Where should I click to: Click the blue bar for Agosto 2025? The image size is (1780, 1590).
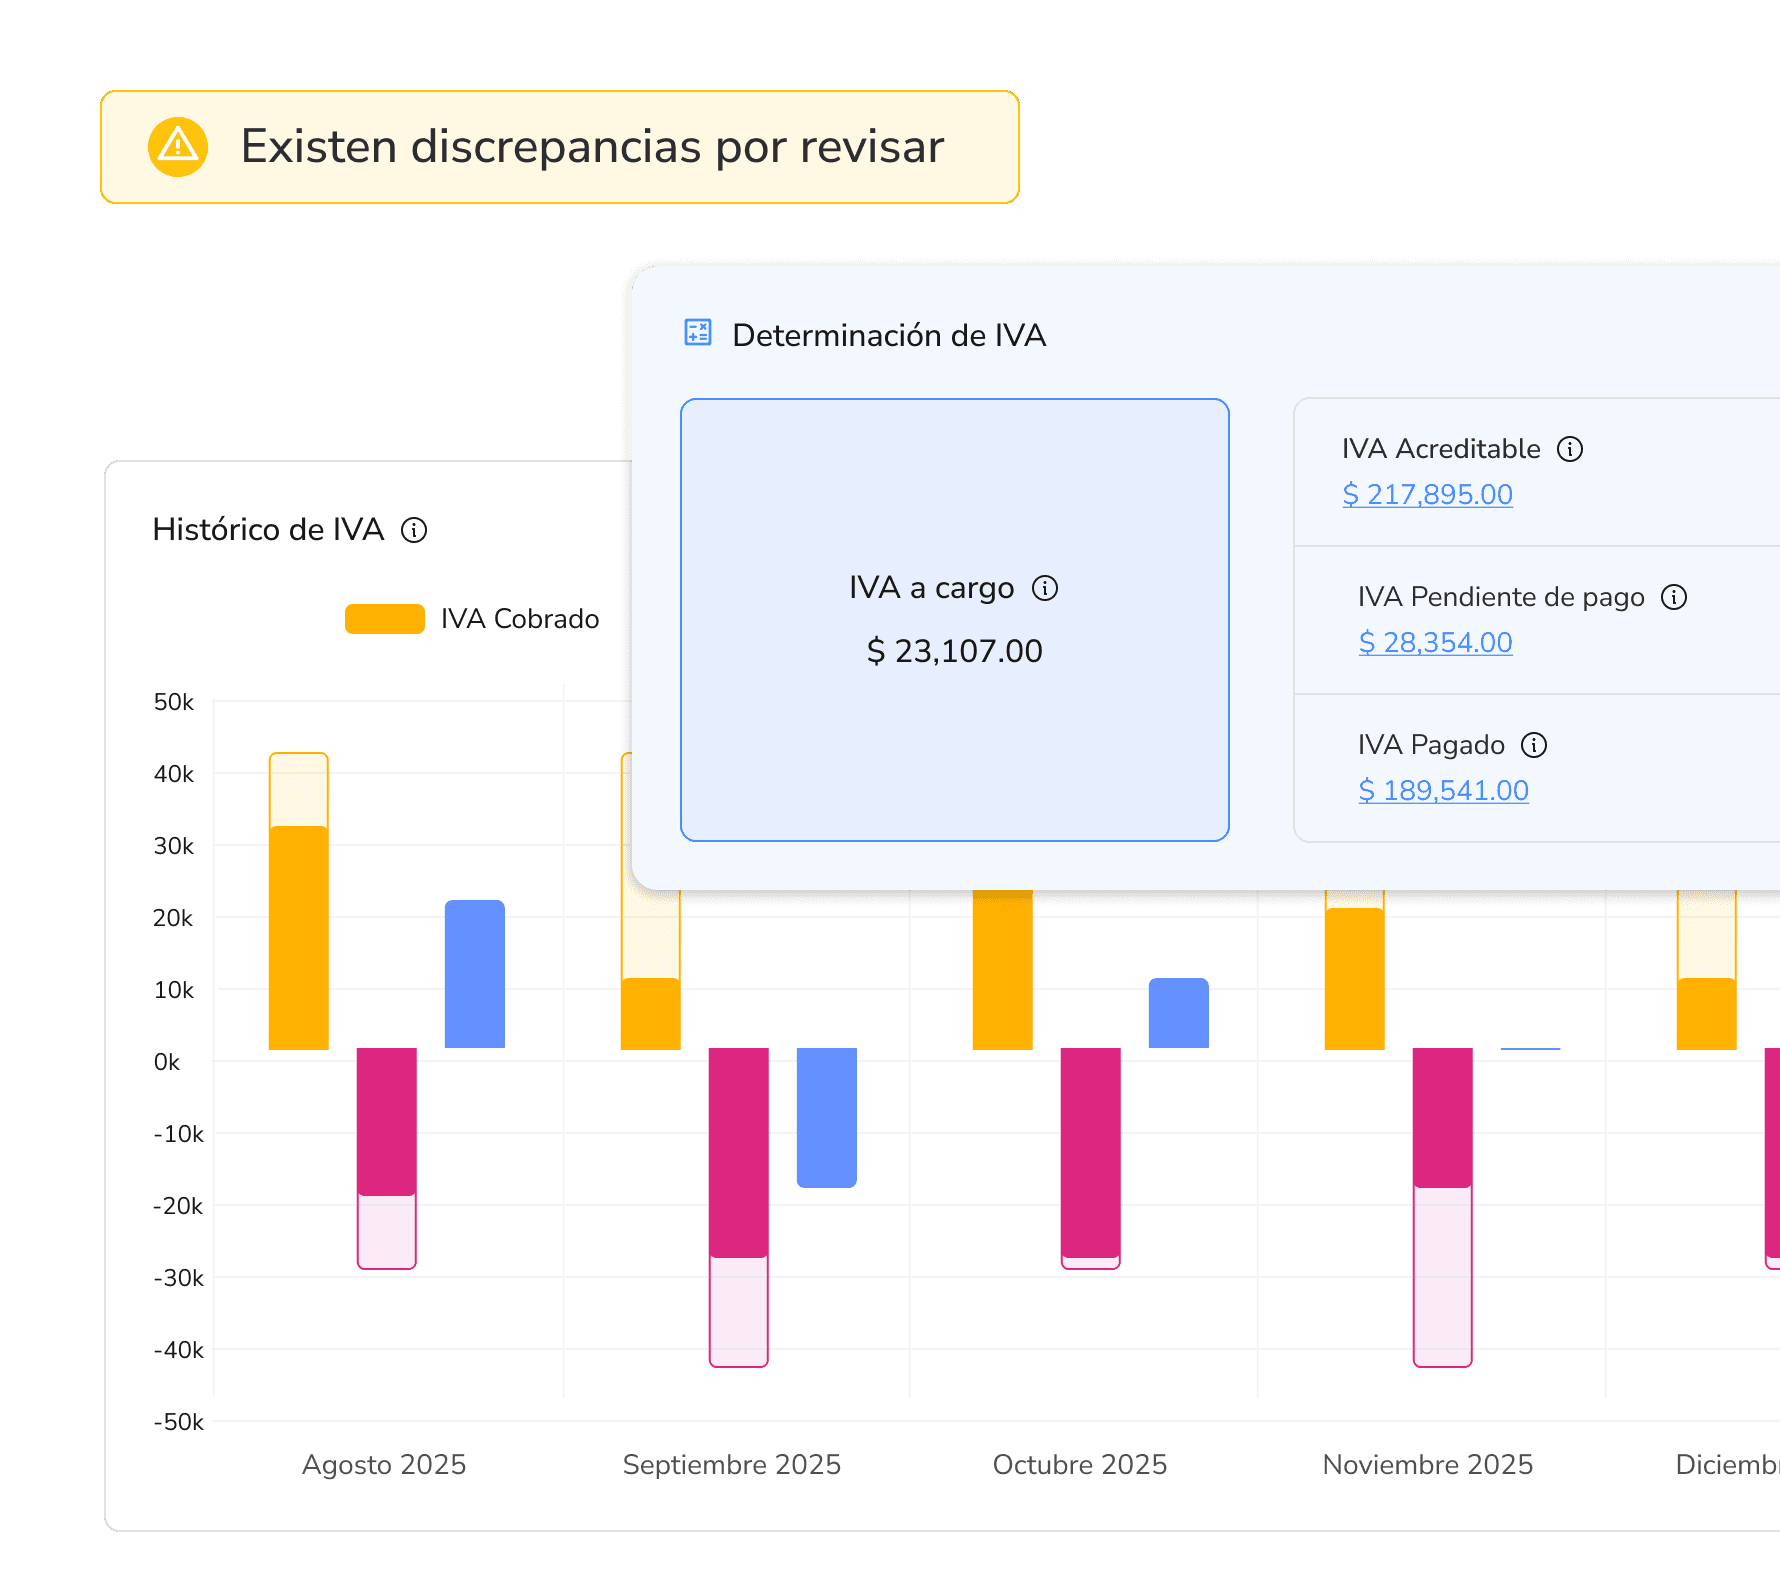coord(475,974)
